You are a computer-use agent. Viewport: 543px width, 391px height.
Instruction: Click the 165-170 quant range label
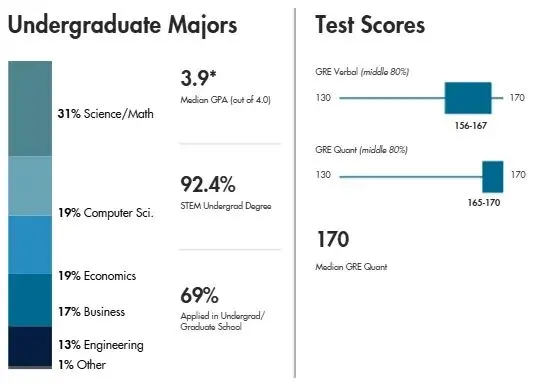(x=484, y=203)
